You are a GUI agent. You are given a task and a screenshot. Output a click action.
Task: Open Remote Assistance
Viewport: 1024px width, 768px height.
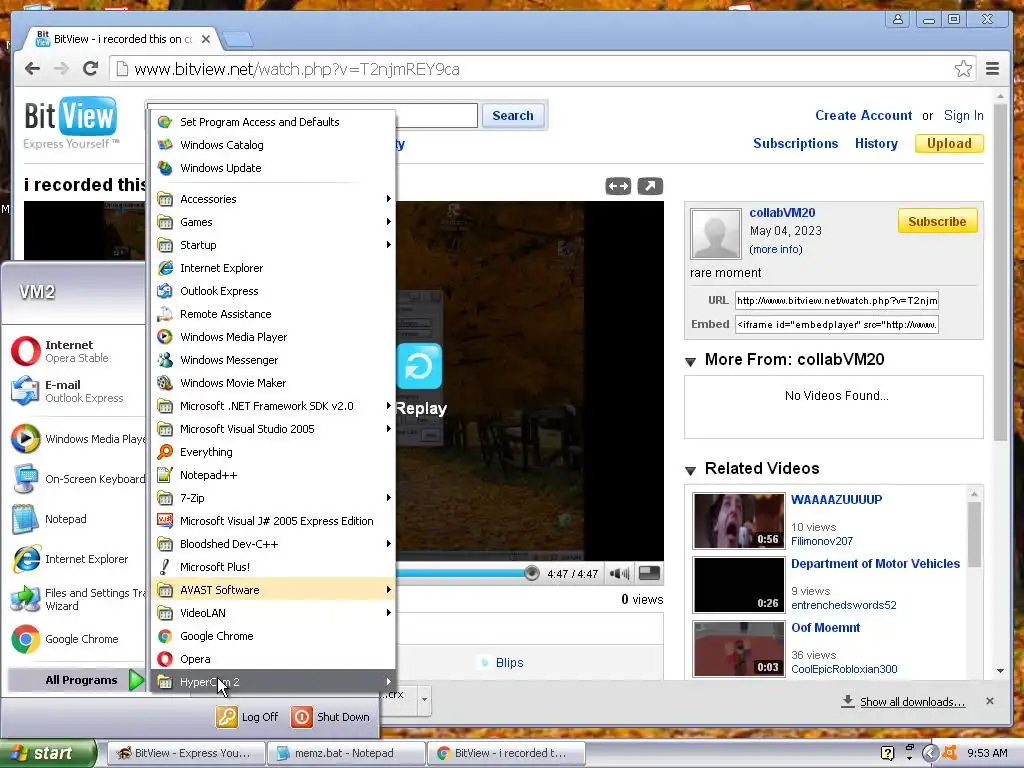pos(274,314)
